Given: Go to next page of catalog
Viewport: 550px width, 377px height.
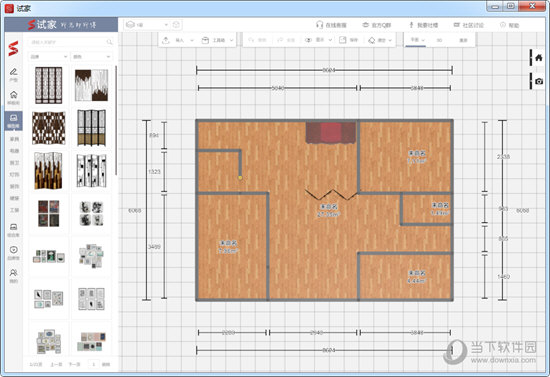Looking at the screenshot, I should [74, 364].
